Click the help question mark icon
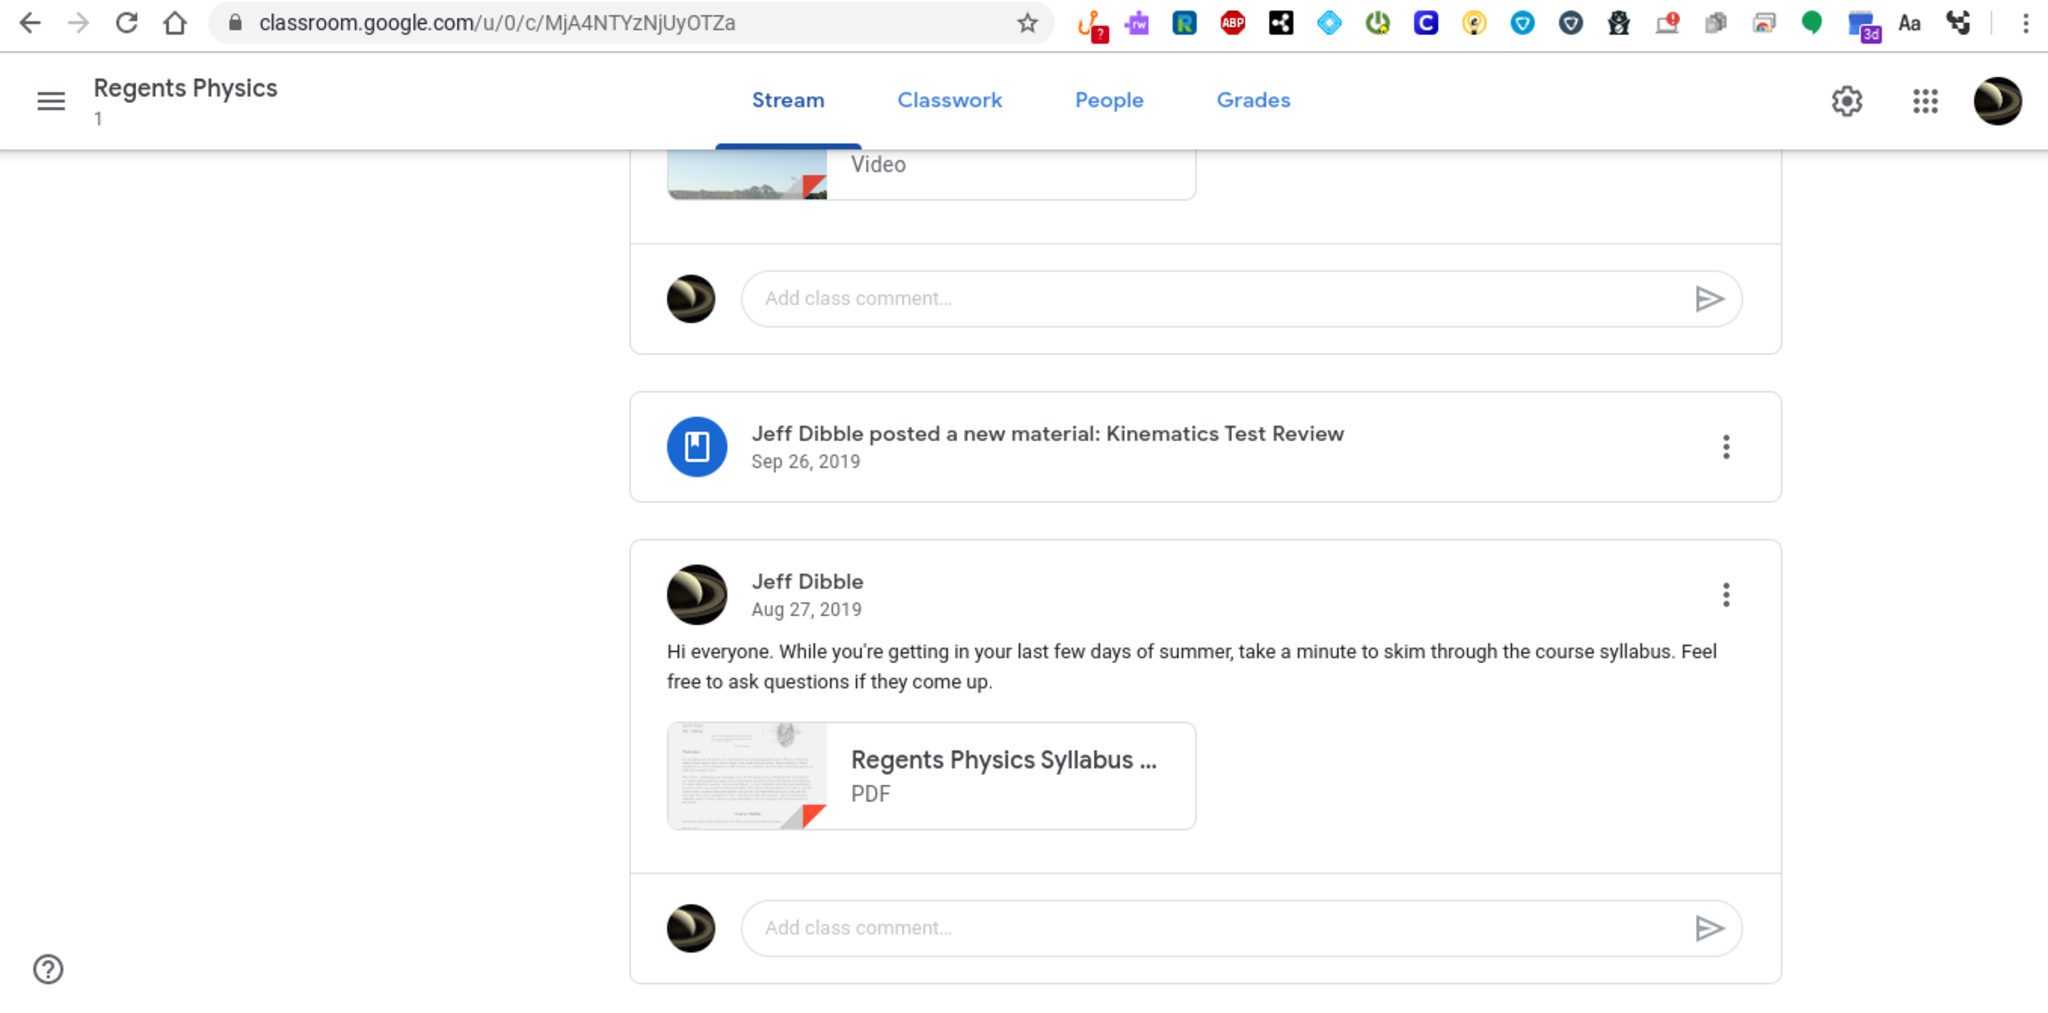The height and width of the screenshot is (1013, 2048). (x=48, y=969)
